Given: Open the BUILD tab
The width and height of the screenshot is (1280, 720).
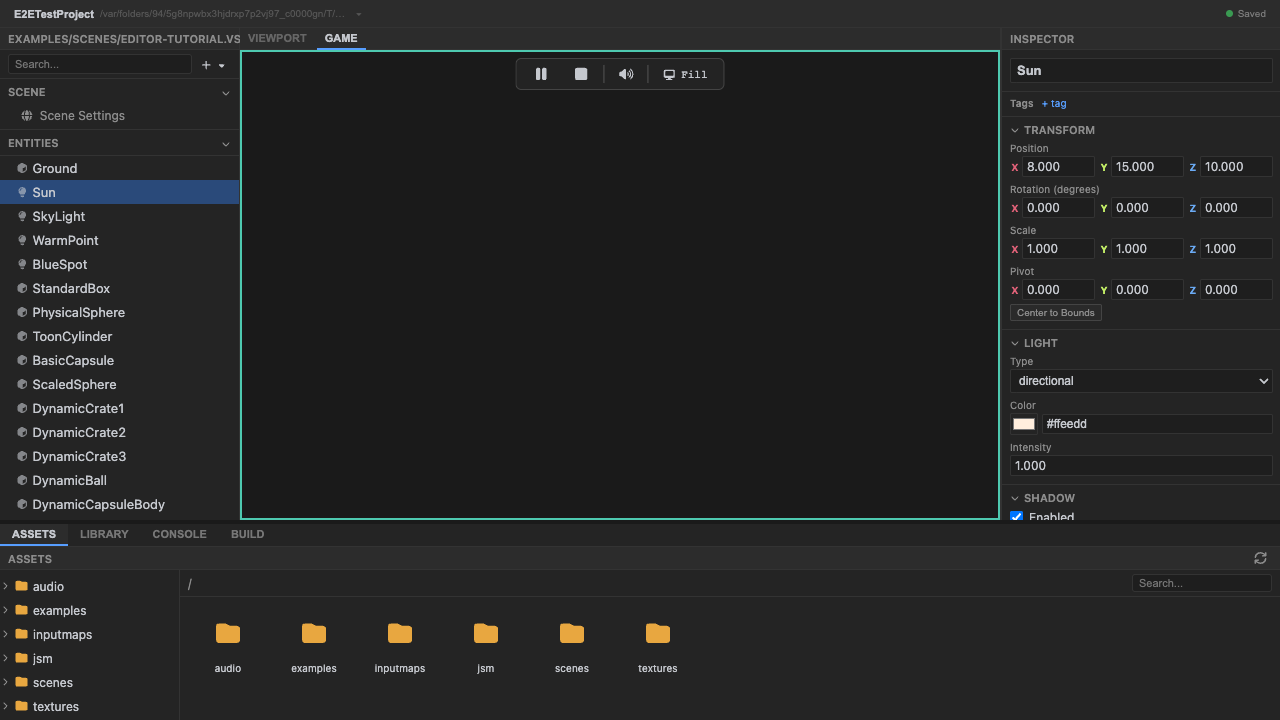Looking at the screenshot, I should 247,534.
